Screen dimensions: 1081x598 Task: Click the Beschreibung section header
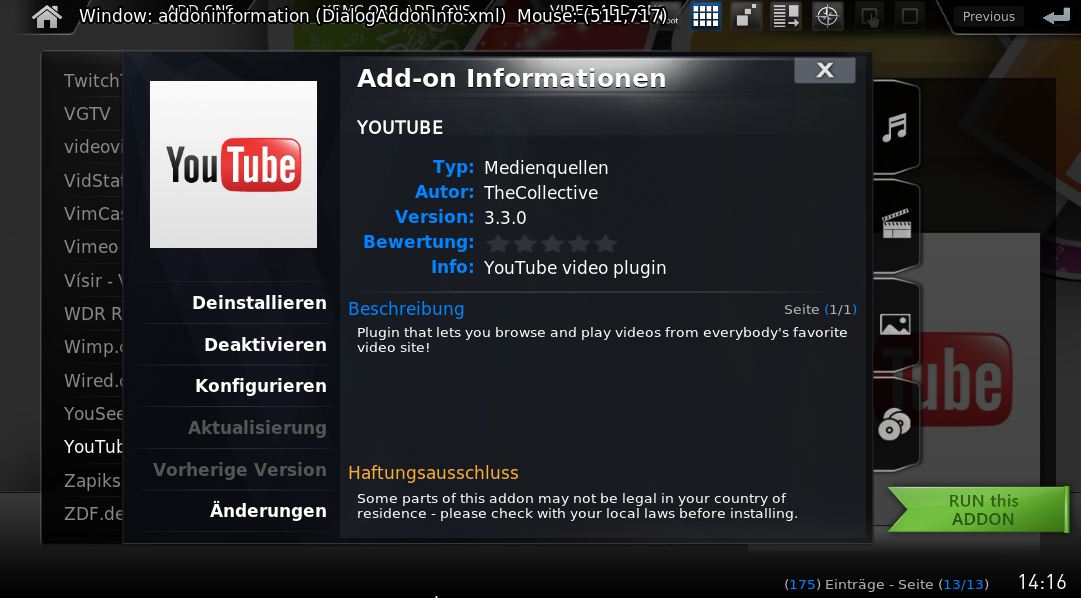(406, 309)
